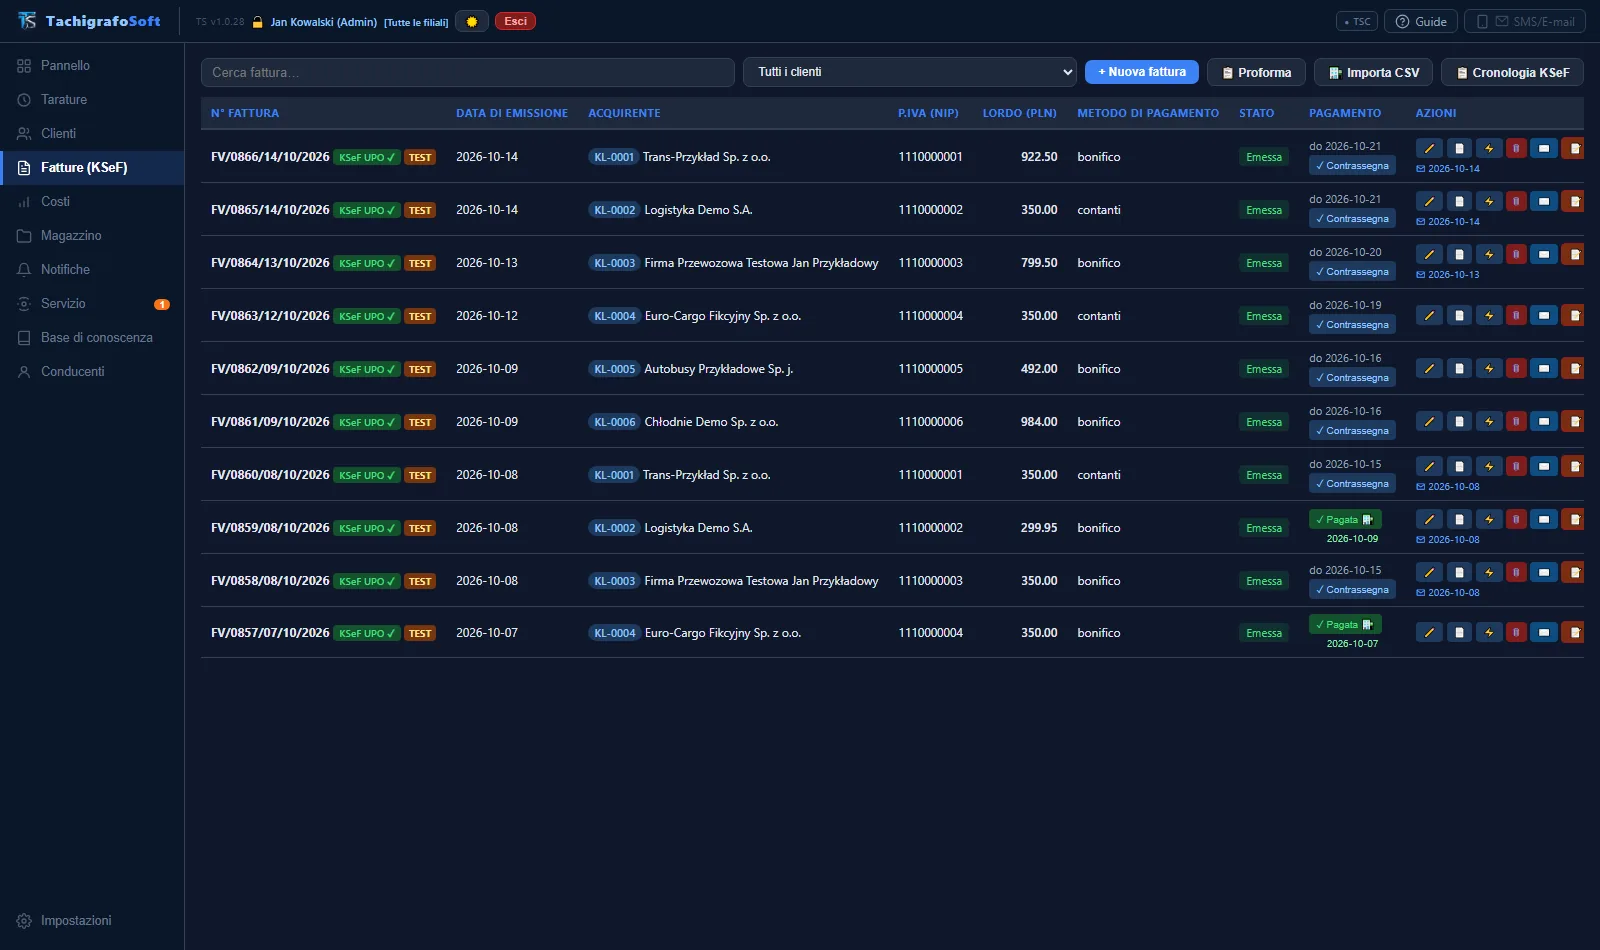Click the pencil icon in the FV/0857/07/10/2026 row
The height and width of the screenshot is (950, 1600).
click(1429, 632)
